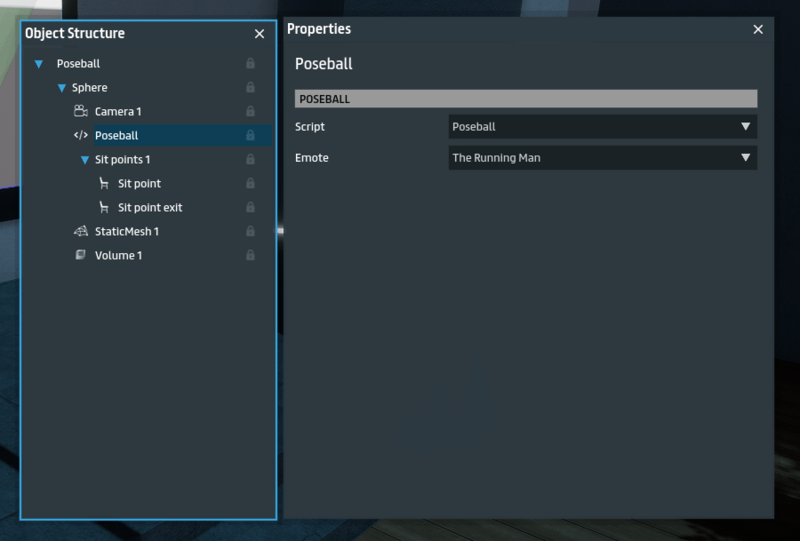Viewport: 800px width, 541px height.
Task: Click the script icon beside Poseball
Action: tap(81, 135)
